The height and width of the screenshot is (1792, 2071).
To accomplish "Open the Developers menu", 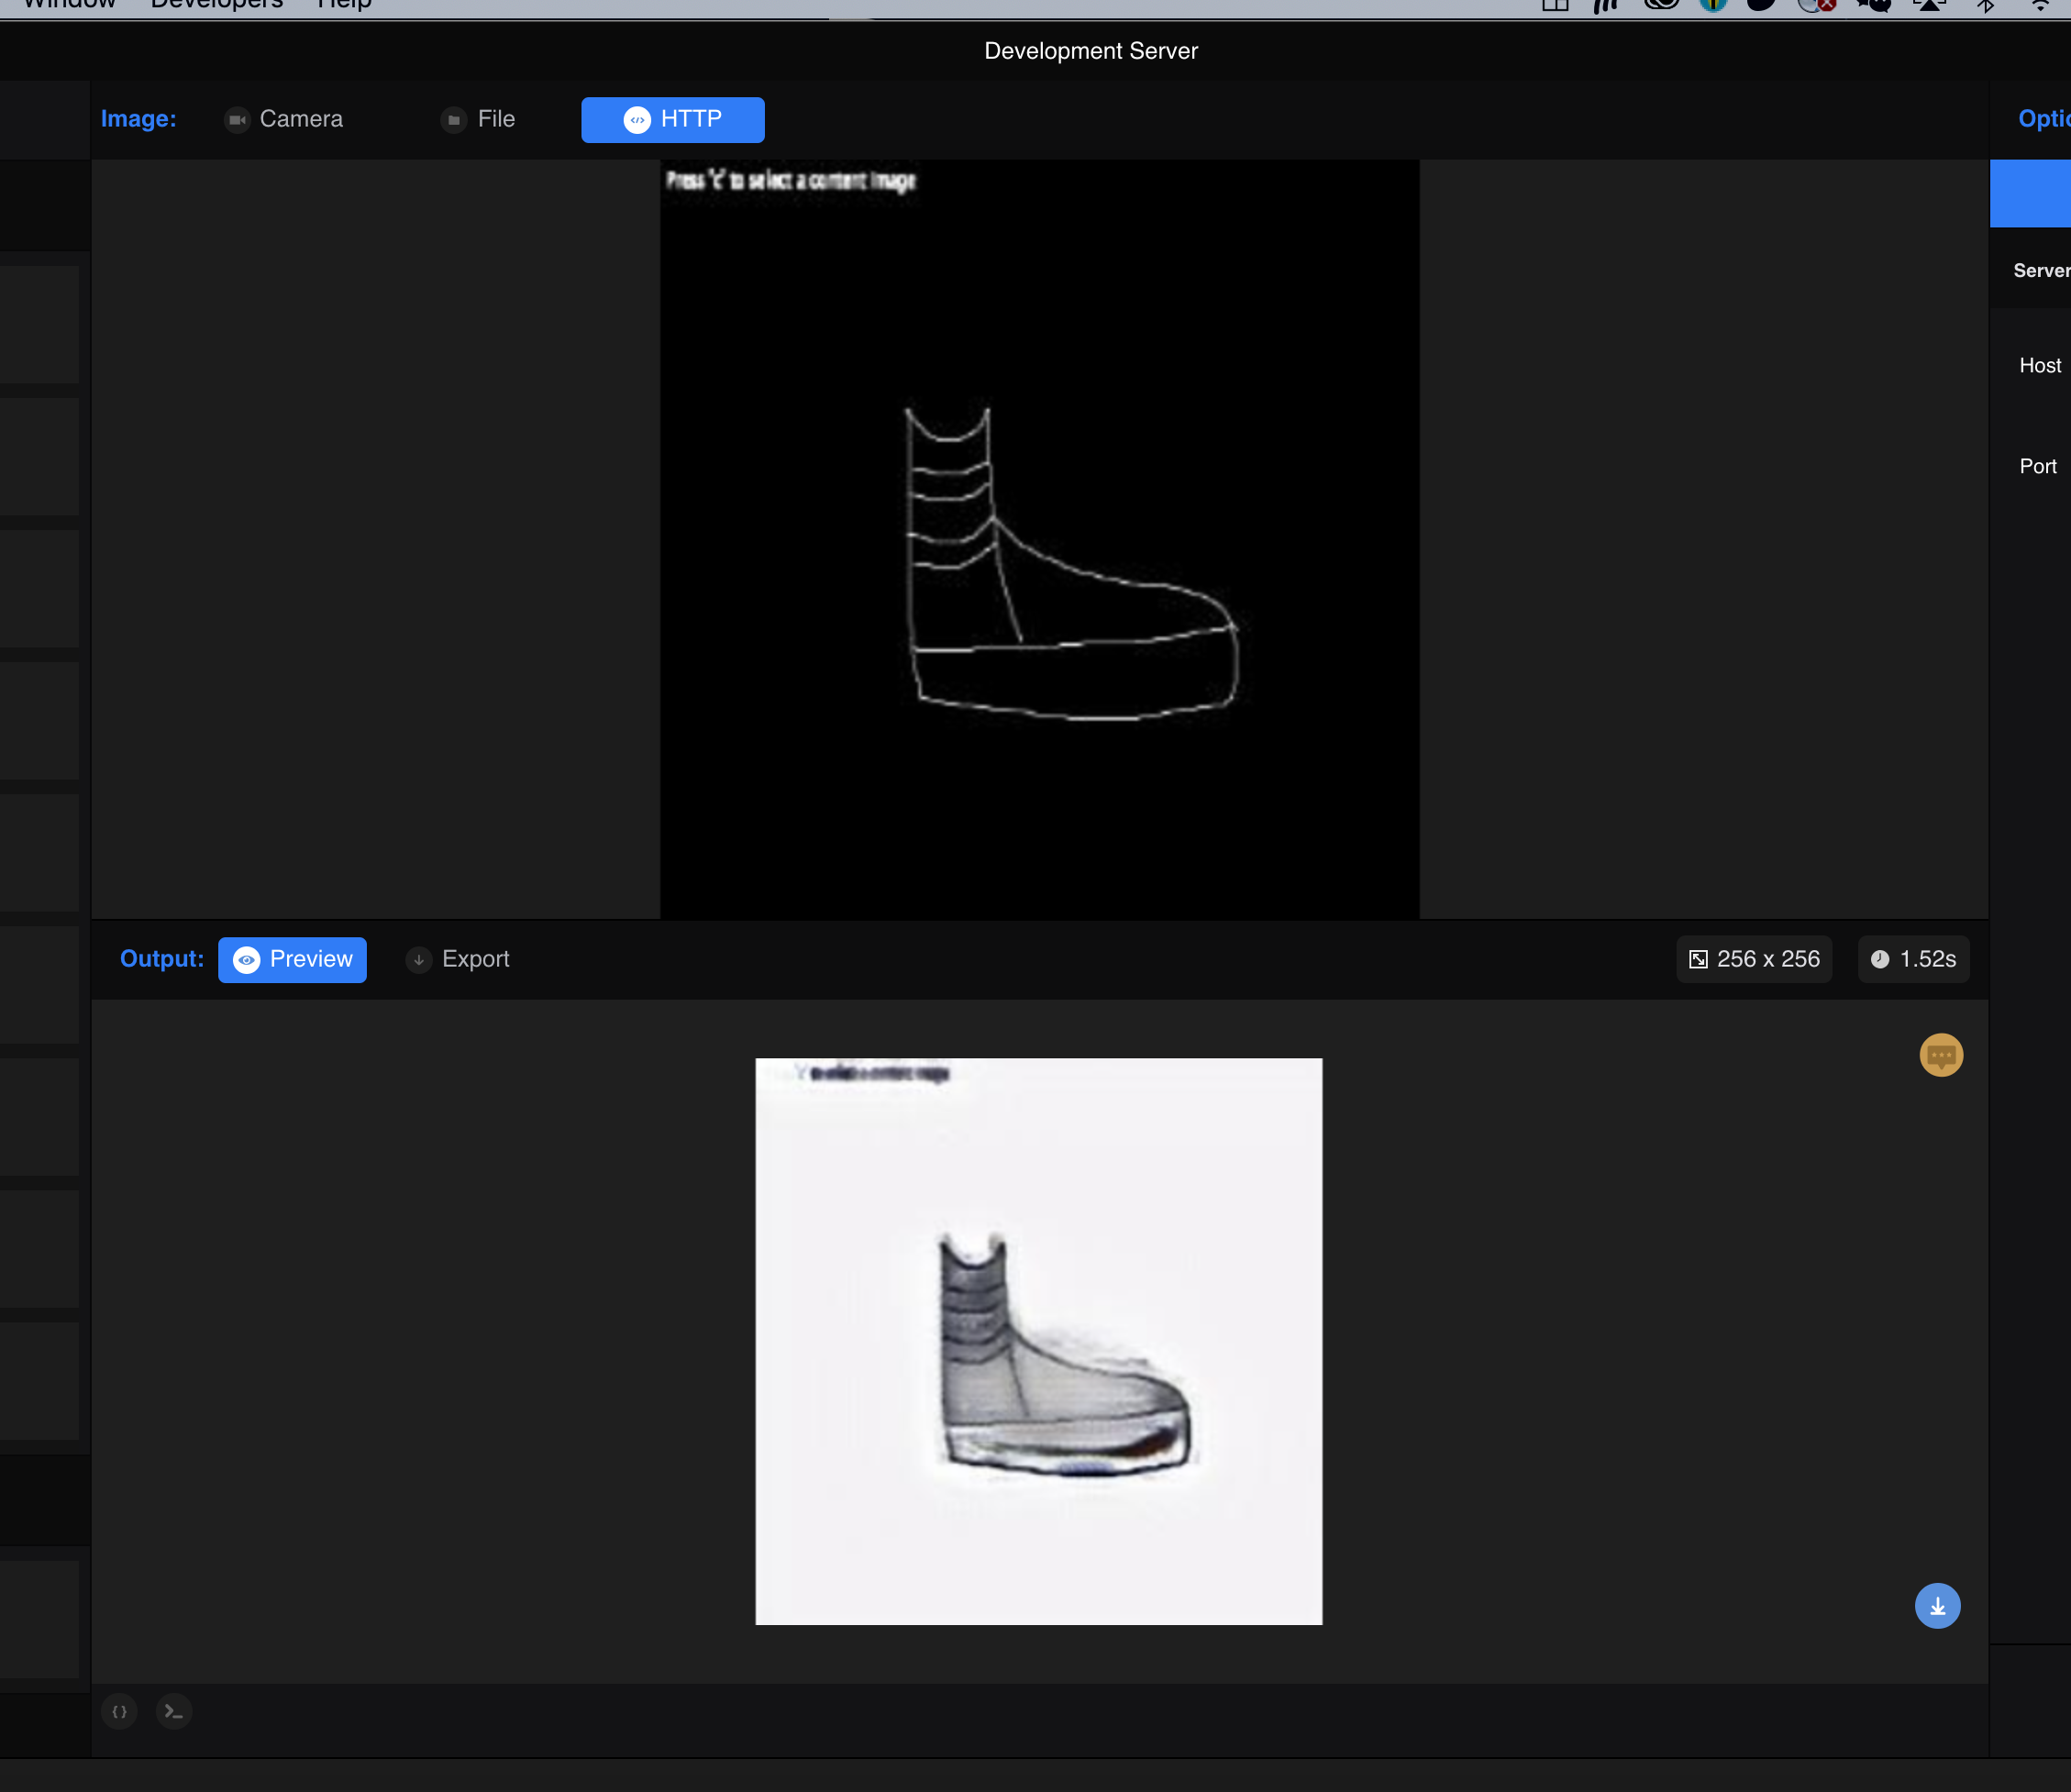I will coord(217,5).
